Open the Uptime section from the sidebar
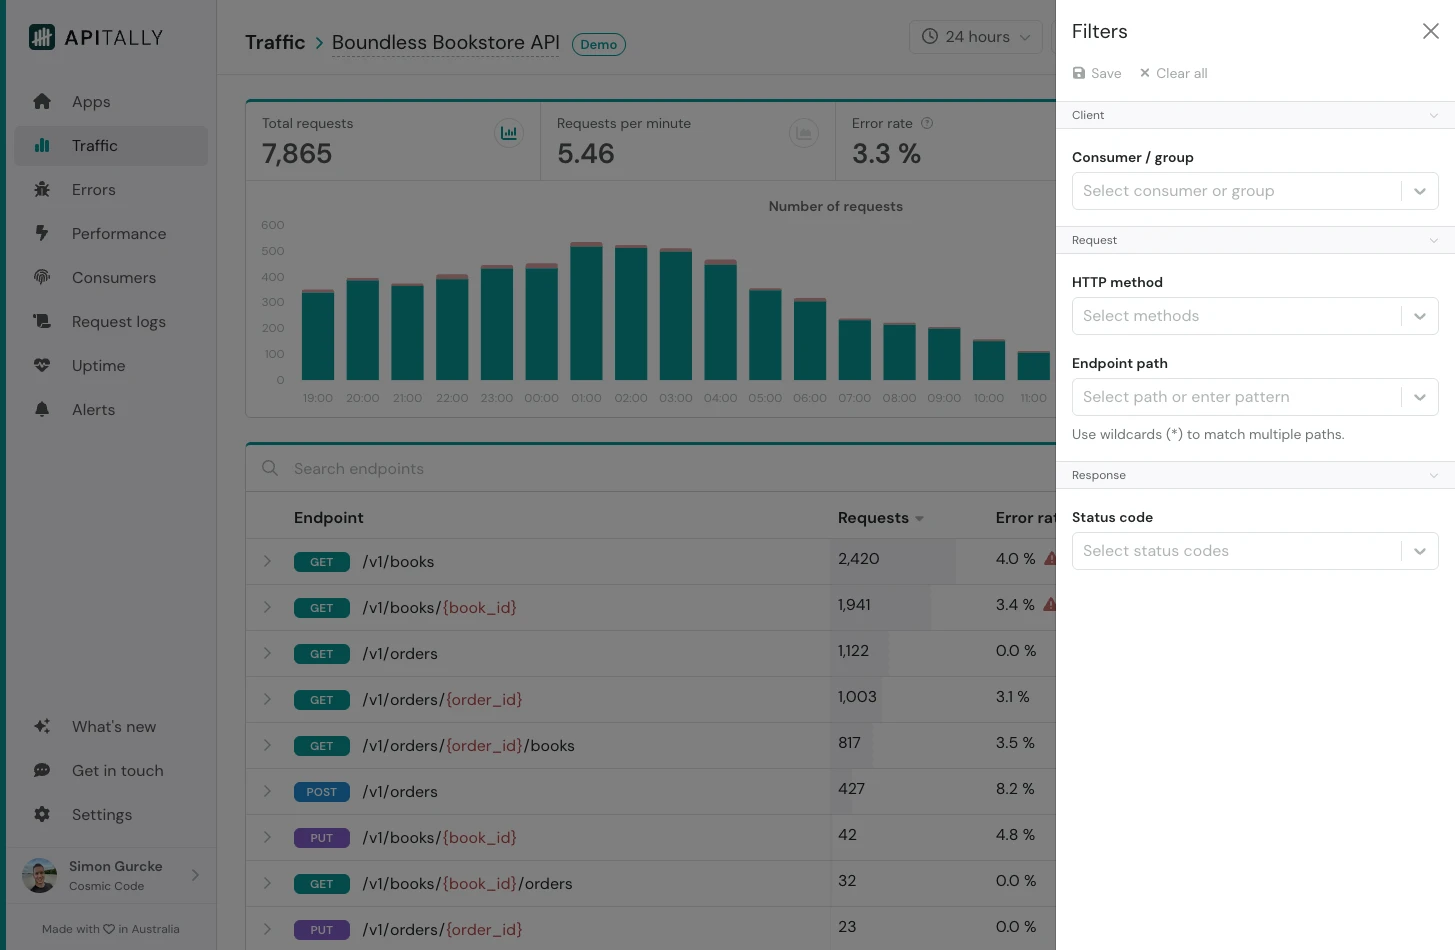Viewport: 1455px width, 950px height. pos(98,365)
